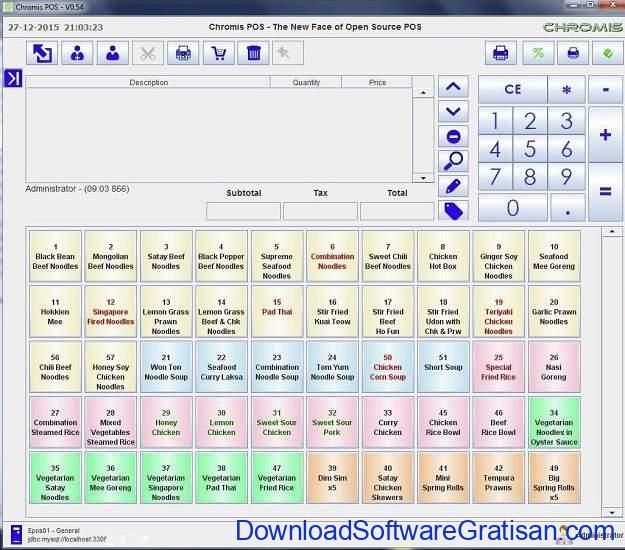625x550 pixels.
Task: Click the plus key on keypad
Action: tap(605, 135)
